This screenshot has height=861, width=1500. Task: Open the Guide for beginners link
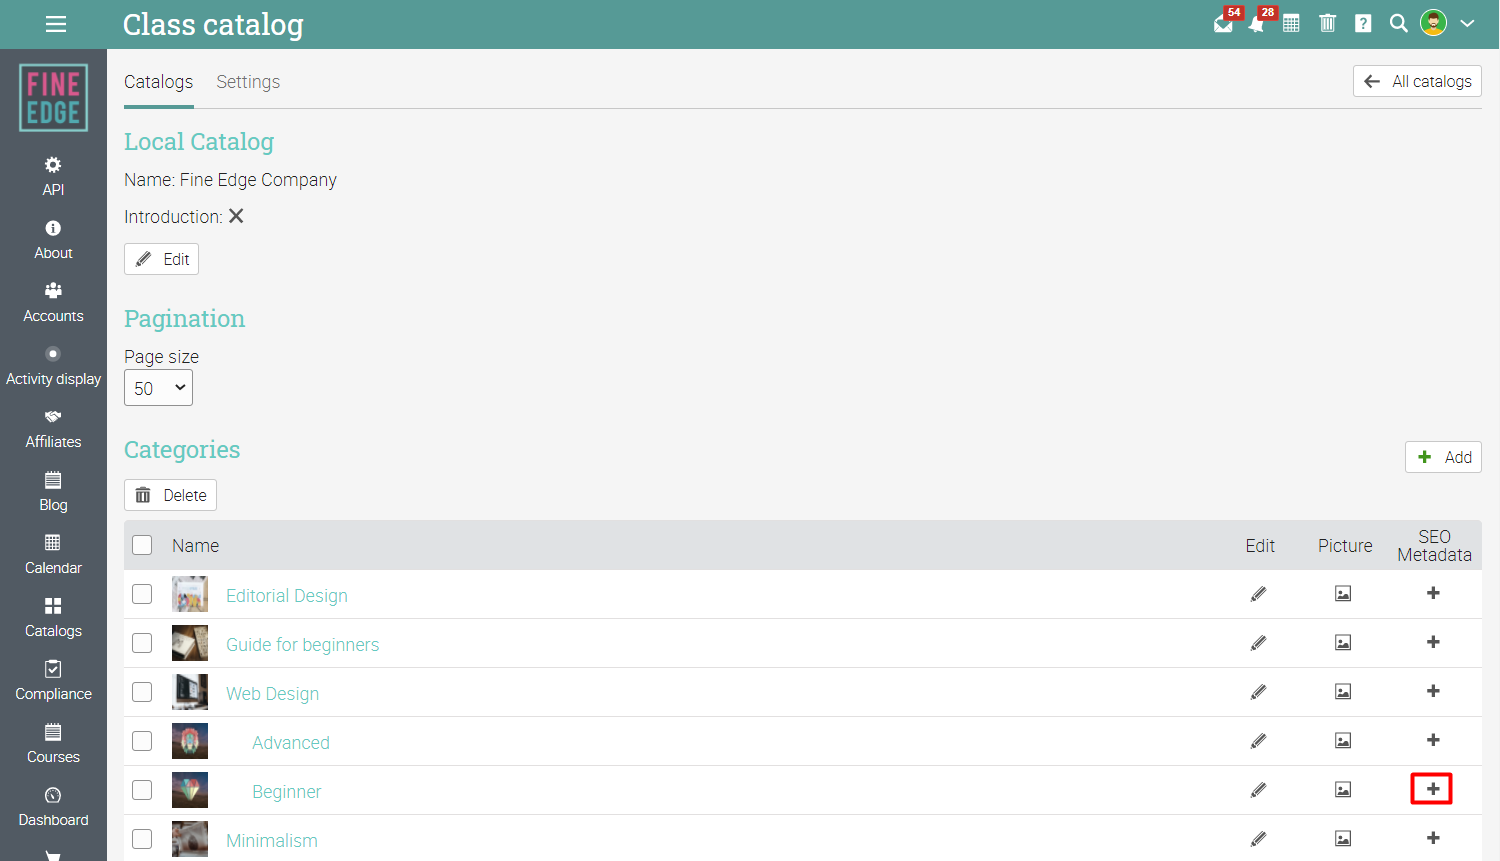click(x=302, y=645)
